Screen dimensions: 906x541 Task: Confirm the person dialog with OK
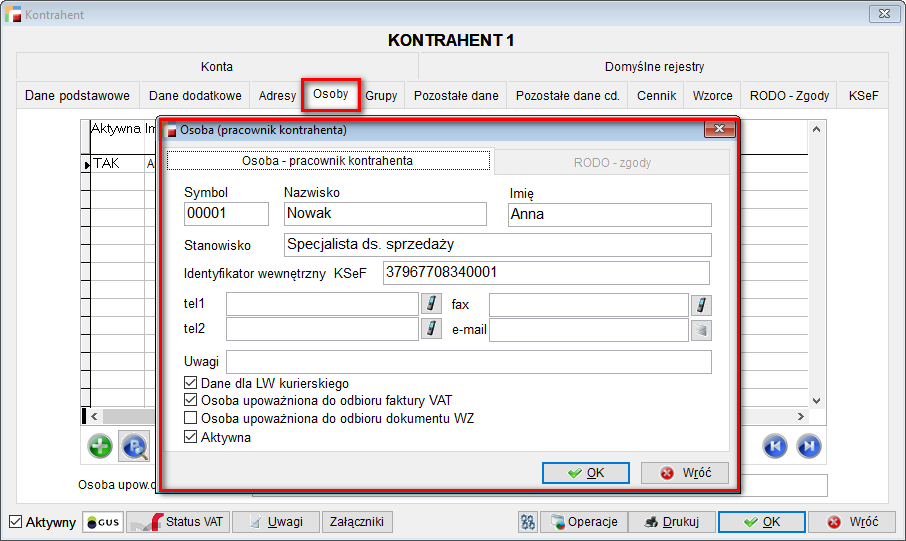click(x=585, y=473)
